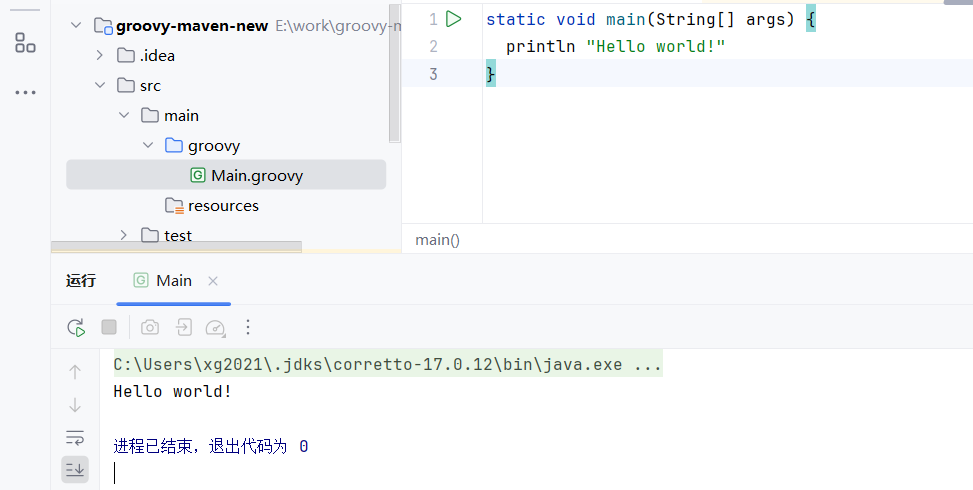Viewport: 973px width, 490px height.
Task: Collapse the src folder
Action: pos(100,86)
